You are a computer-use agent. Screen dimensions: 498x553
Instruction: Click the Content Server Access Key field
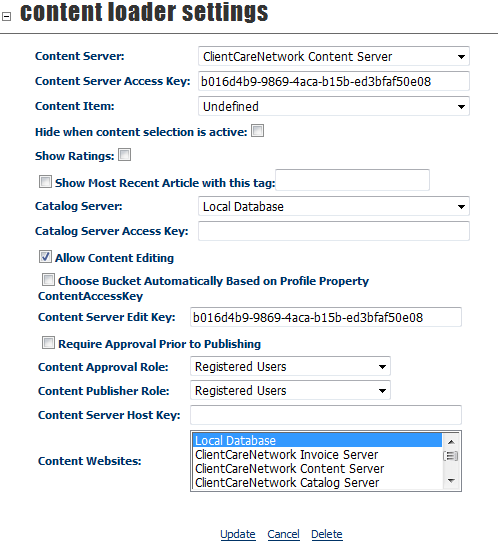click(x=334, y=81)
